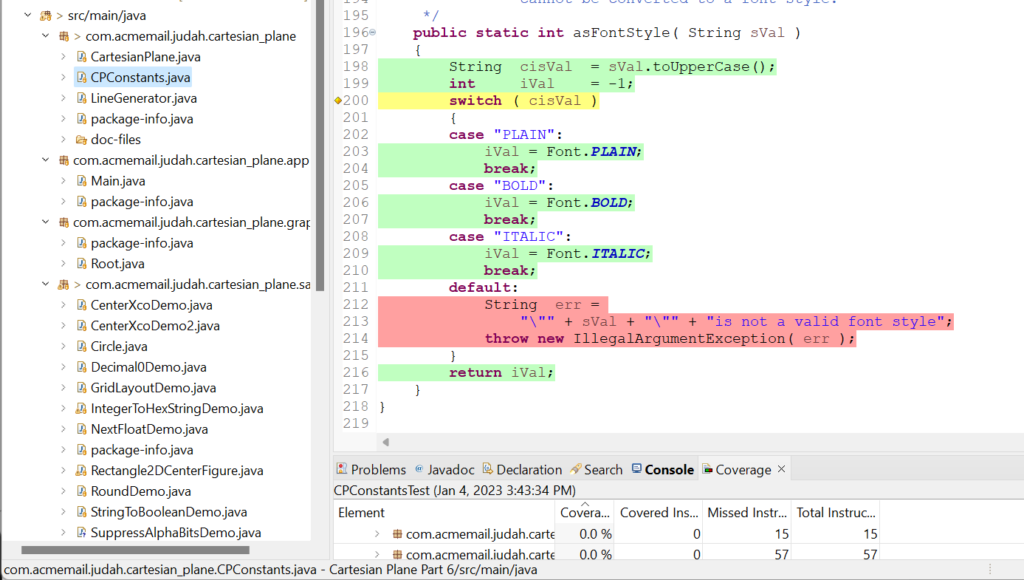This screenshot has height=580, width=1024.
Task: Collapse the src/main/java source folder
Action: 26,16
